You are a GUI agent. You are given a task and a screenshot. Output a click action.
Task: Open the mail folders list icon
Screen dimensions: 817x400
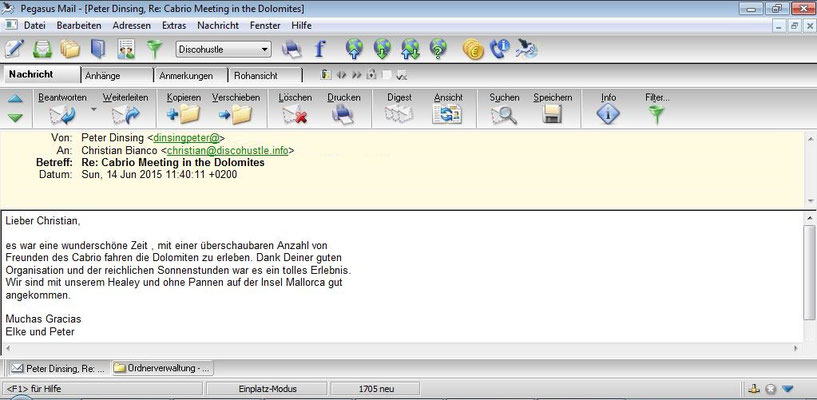[70, 49]
